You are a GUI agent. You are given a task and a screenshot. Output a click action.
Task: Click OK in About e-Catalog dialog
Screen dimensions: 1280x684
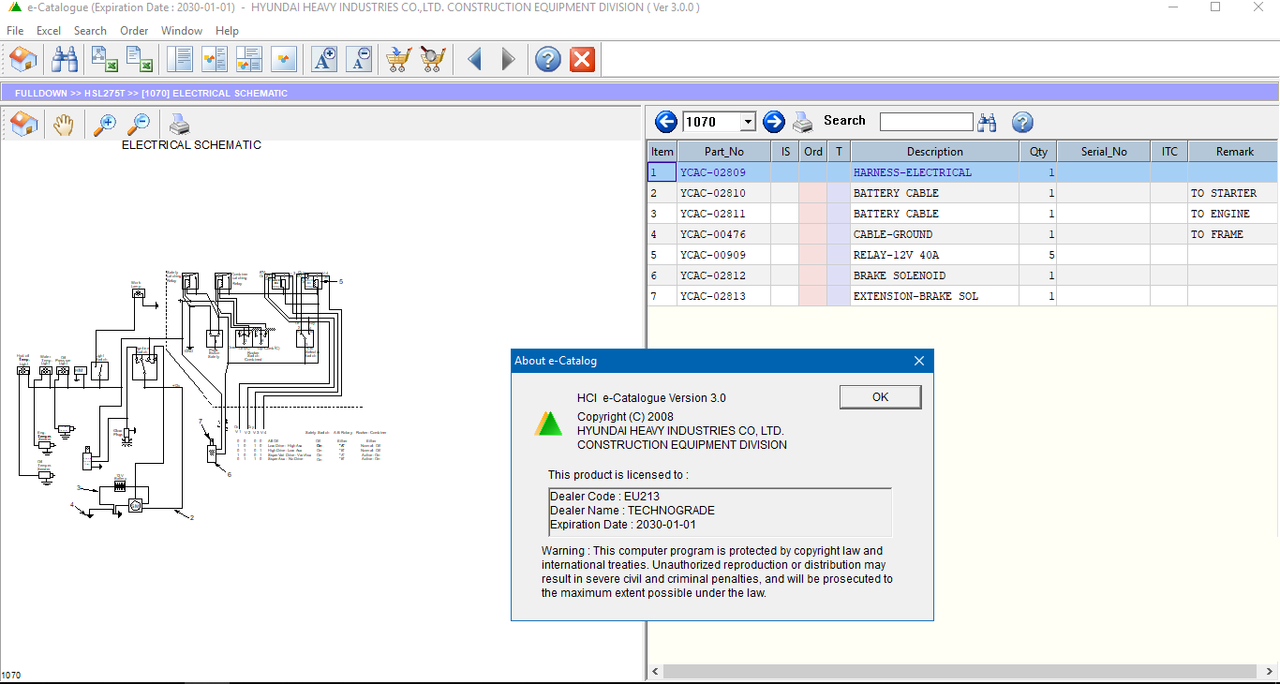point(880,397)
